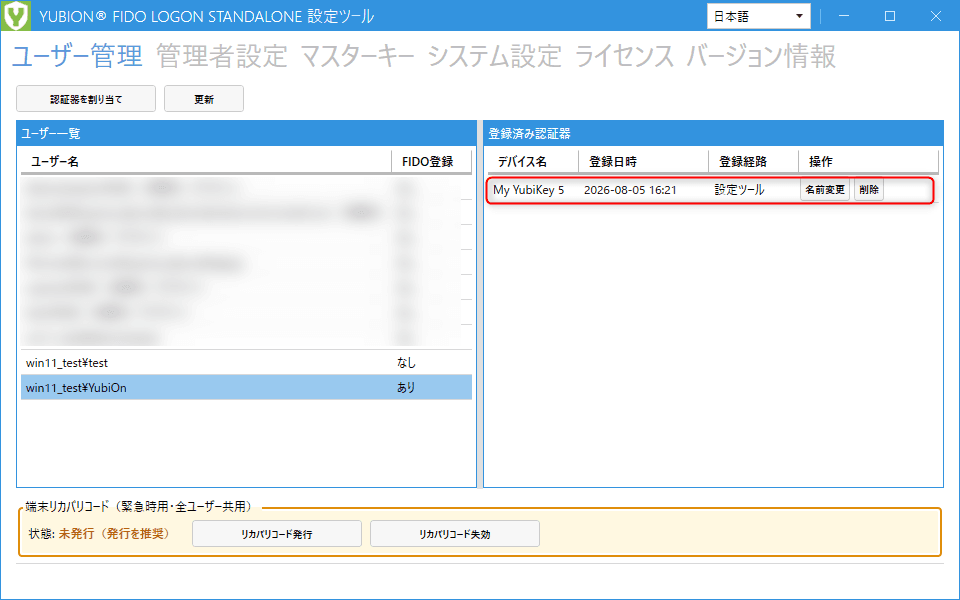960x600 pixels.
Task: Click the YubiOn shield logo icon
Action: click(16, 15)
